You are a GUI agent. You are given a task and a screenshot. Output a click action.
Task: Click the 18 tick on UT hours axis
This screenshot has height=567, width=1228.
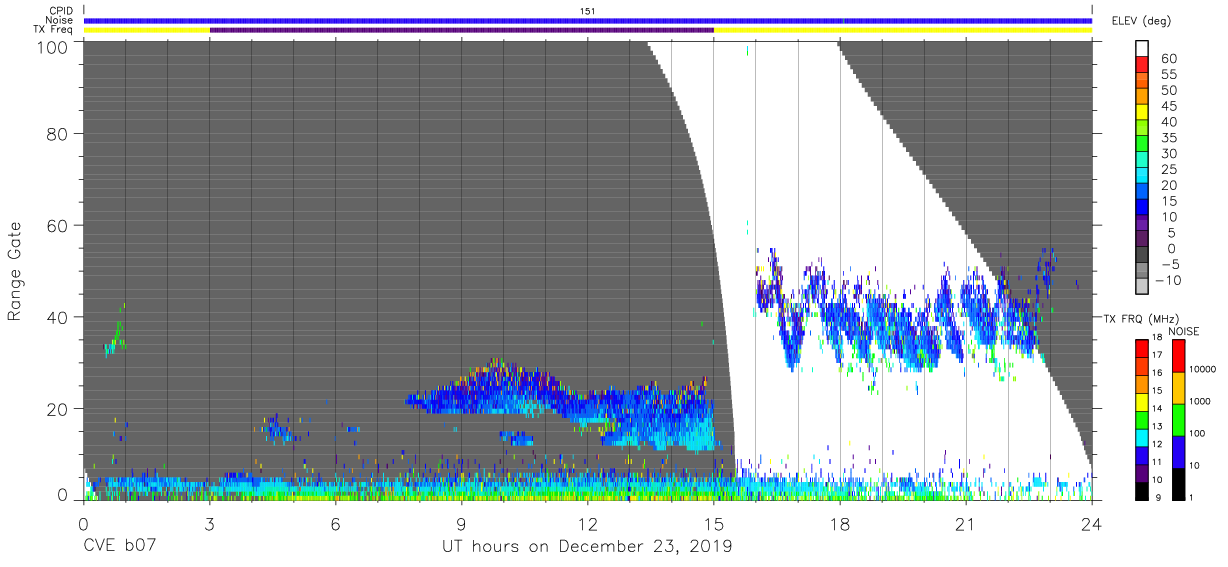(840, 524)
